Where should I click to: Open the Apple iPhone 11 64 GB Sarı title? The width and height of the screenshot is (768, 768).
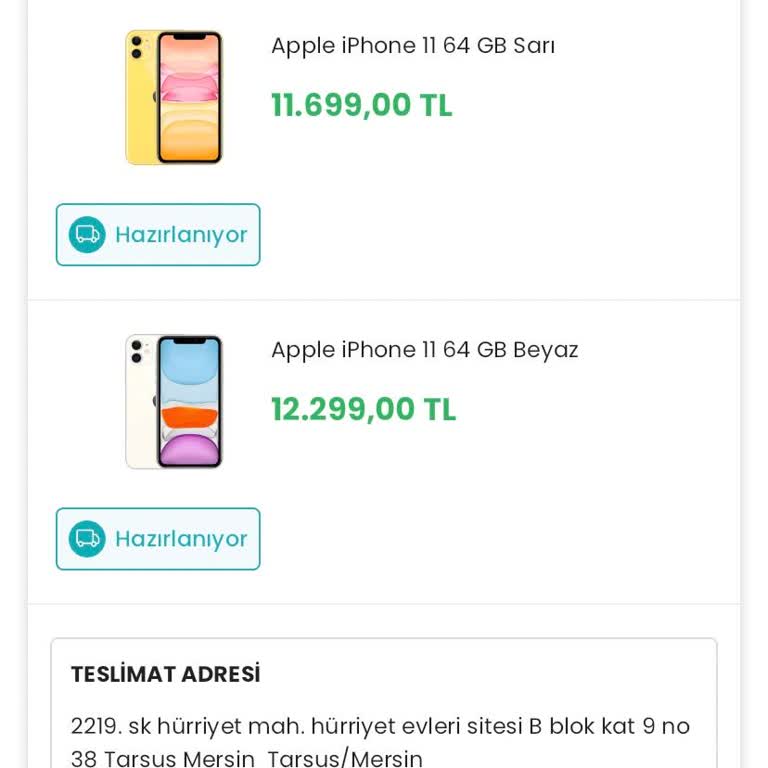[412, 46]
